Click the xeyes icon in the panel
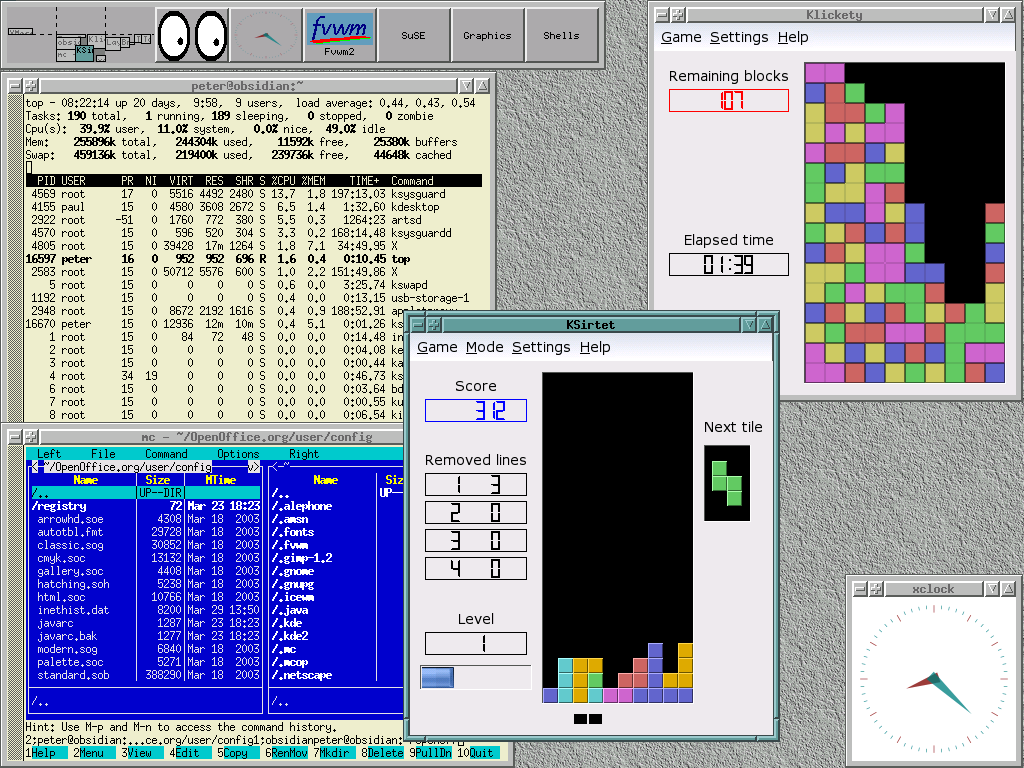 (x=193, y=35)
